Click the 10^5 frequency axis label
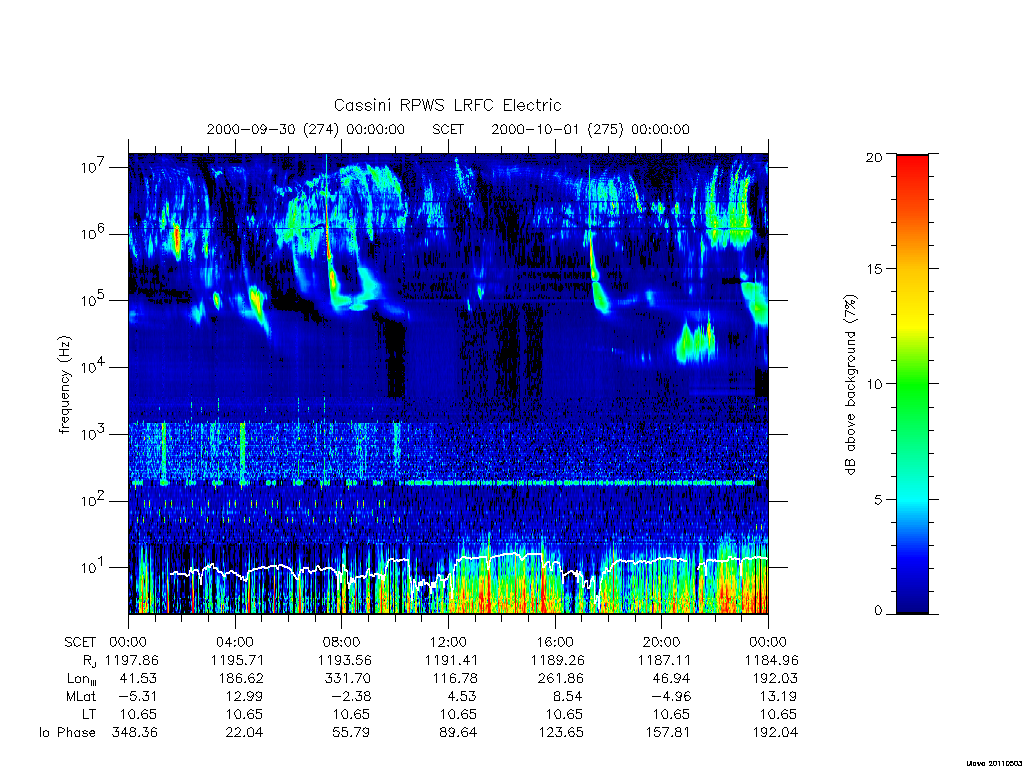Screen dimensions: 1024x768 pyautogui.click(x=93, y=300)
